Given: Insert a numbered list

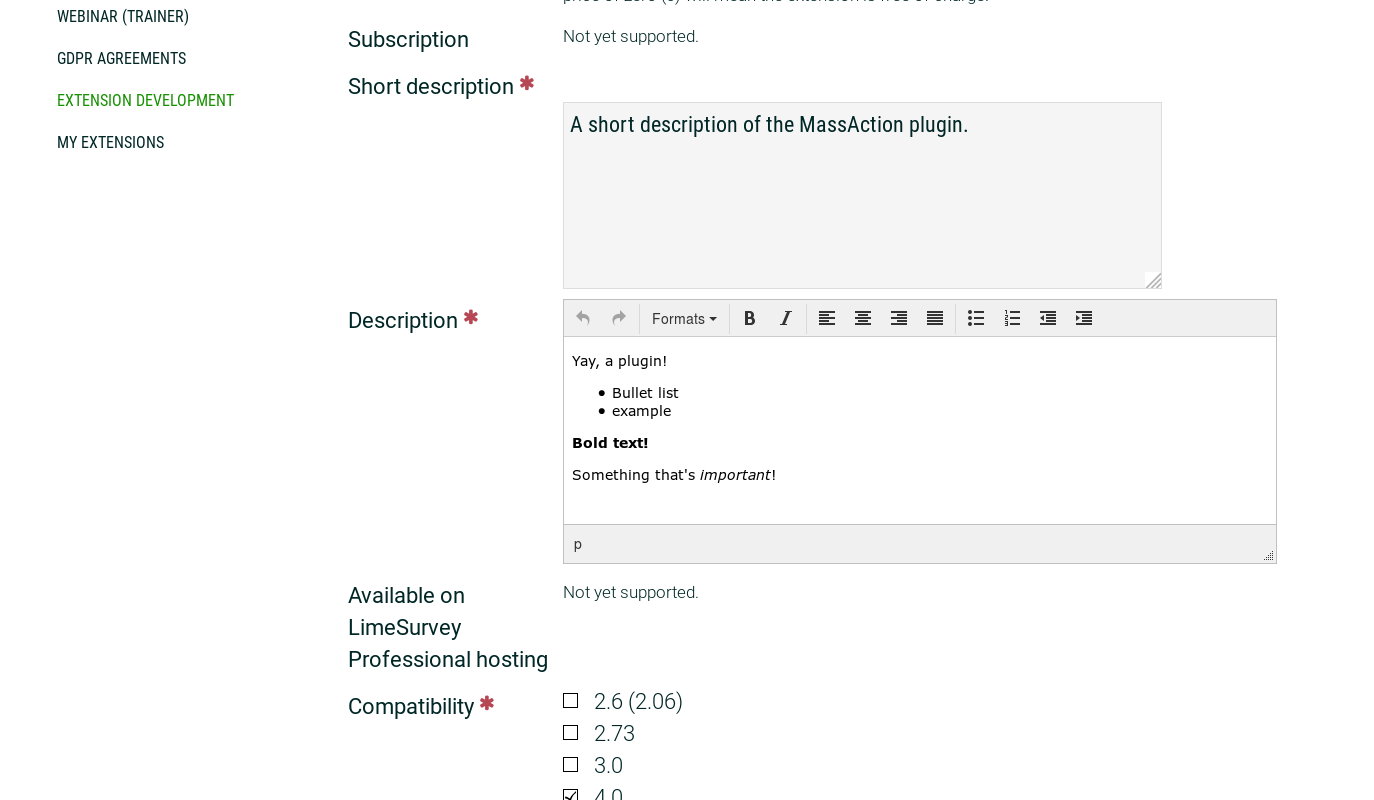Looking at the screenshot, I should [1012, 318].
